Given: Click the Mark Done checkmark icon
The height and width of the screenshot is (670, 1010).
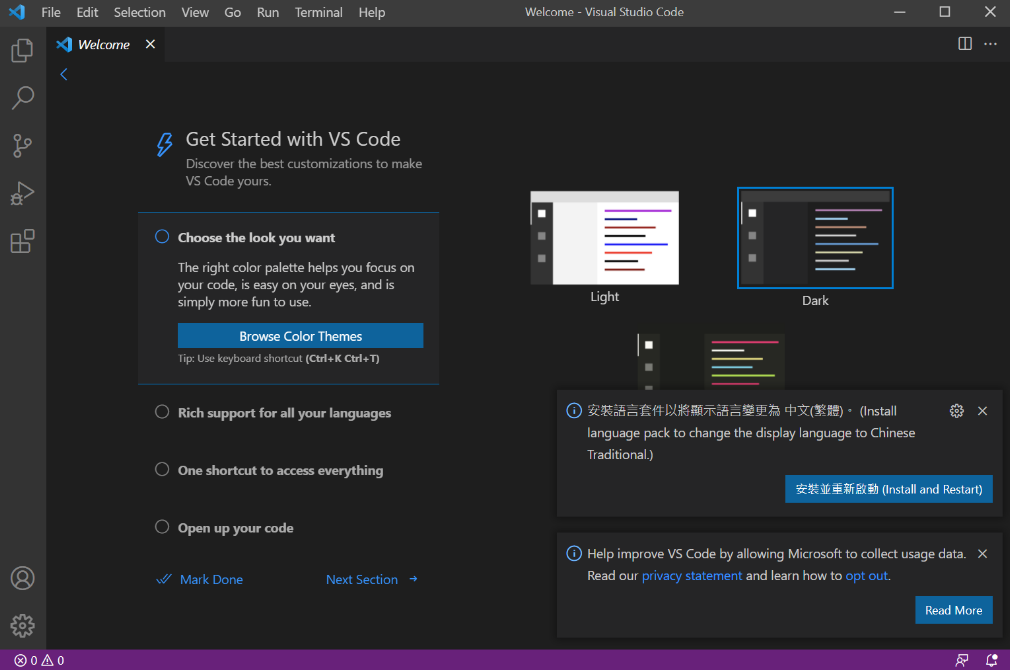Looking at the screenshot, I should pos(164,579).
